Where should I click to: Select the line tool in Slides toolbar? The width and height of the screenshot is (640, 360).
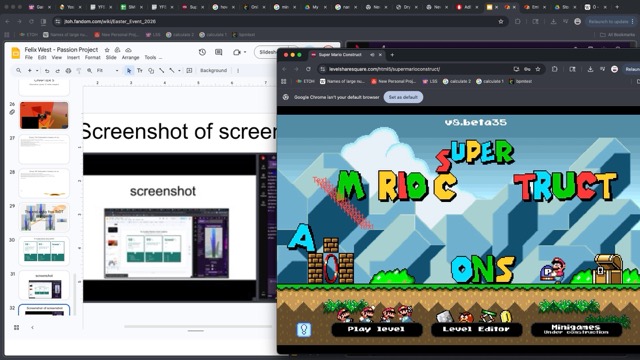162,71
